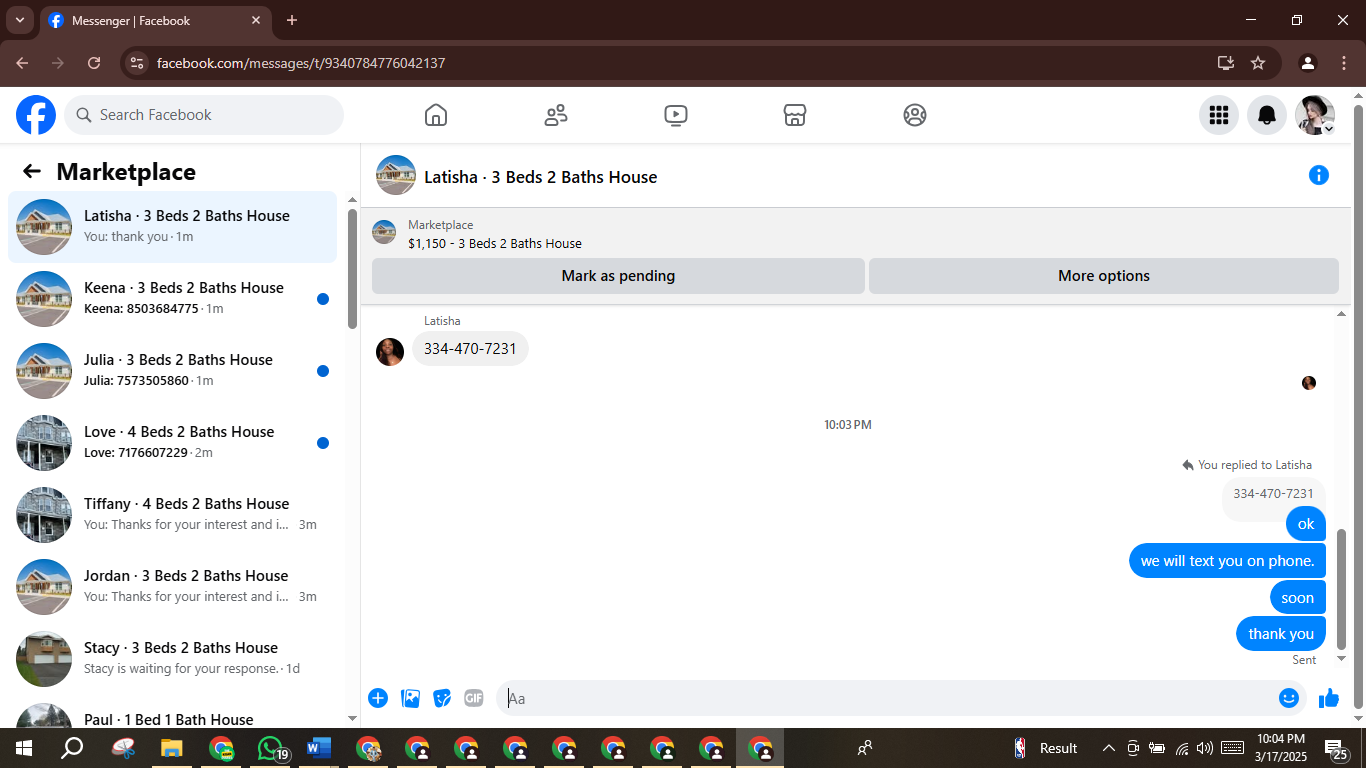Bookmark this page with the star icon
This screenshot has width=1366, height=768.
(x=1258, y=63)
